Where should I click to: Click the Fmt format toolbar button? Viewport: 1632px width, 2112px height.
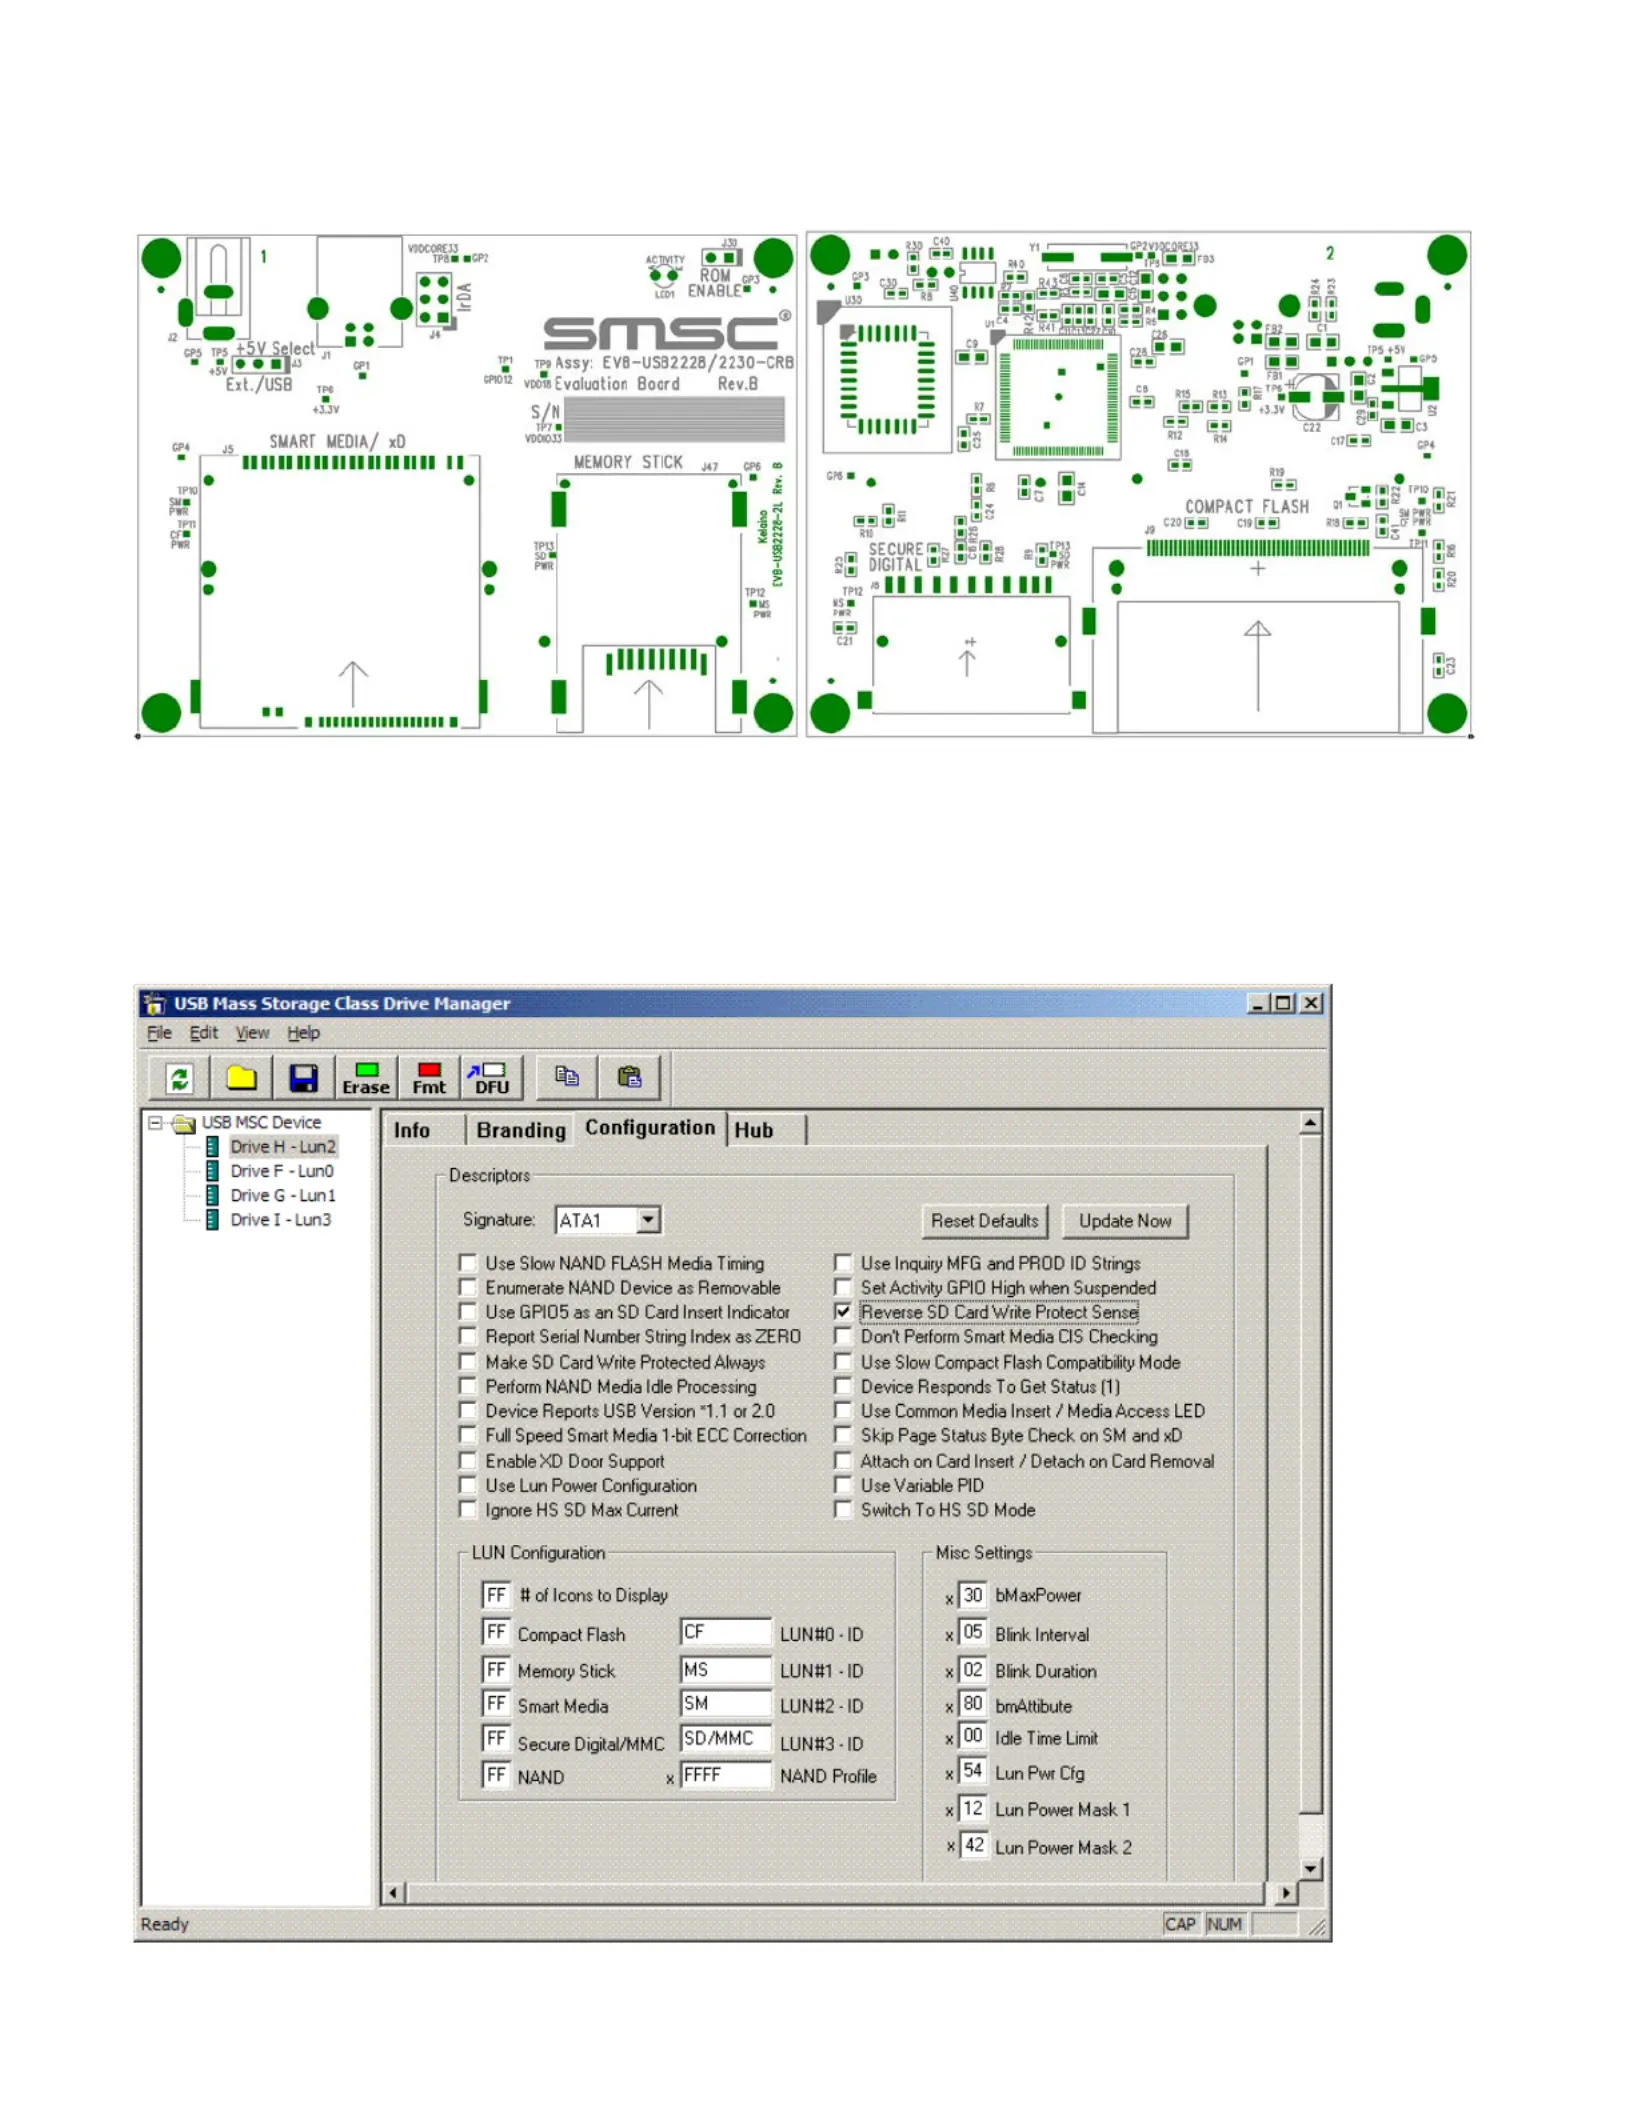pyautogui.click(x=429, y=1078)
